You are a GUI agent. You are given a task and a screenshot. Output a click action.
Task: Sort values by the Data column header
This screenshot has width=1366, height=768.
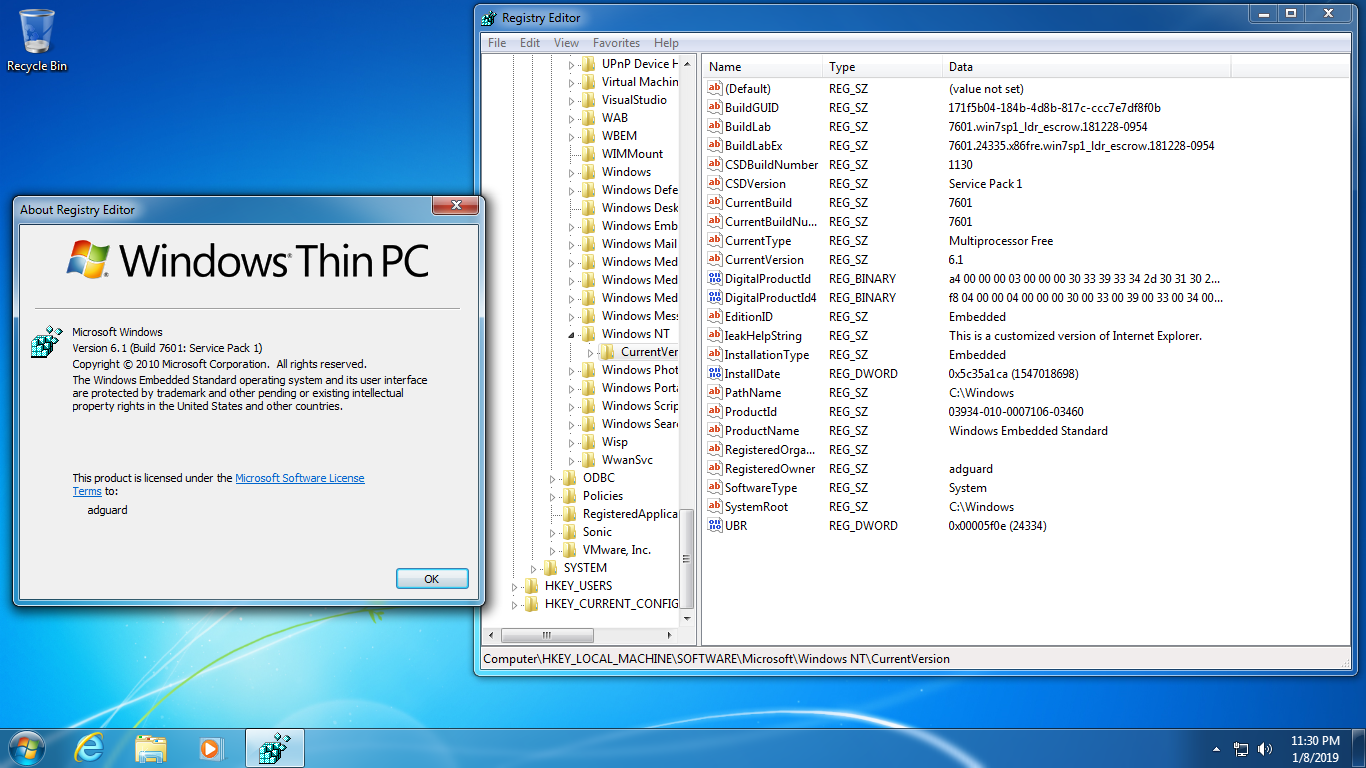point(1087,67)
